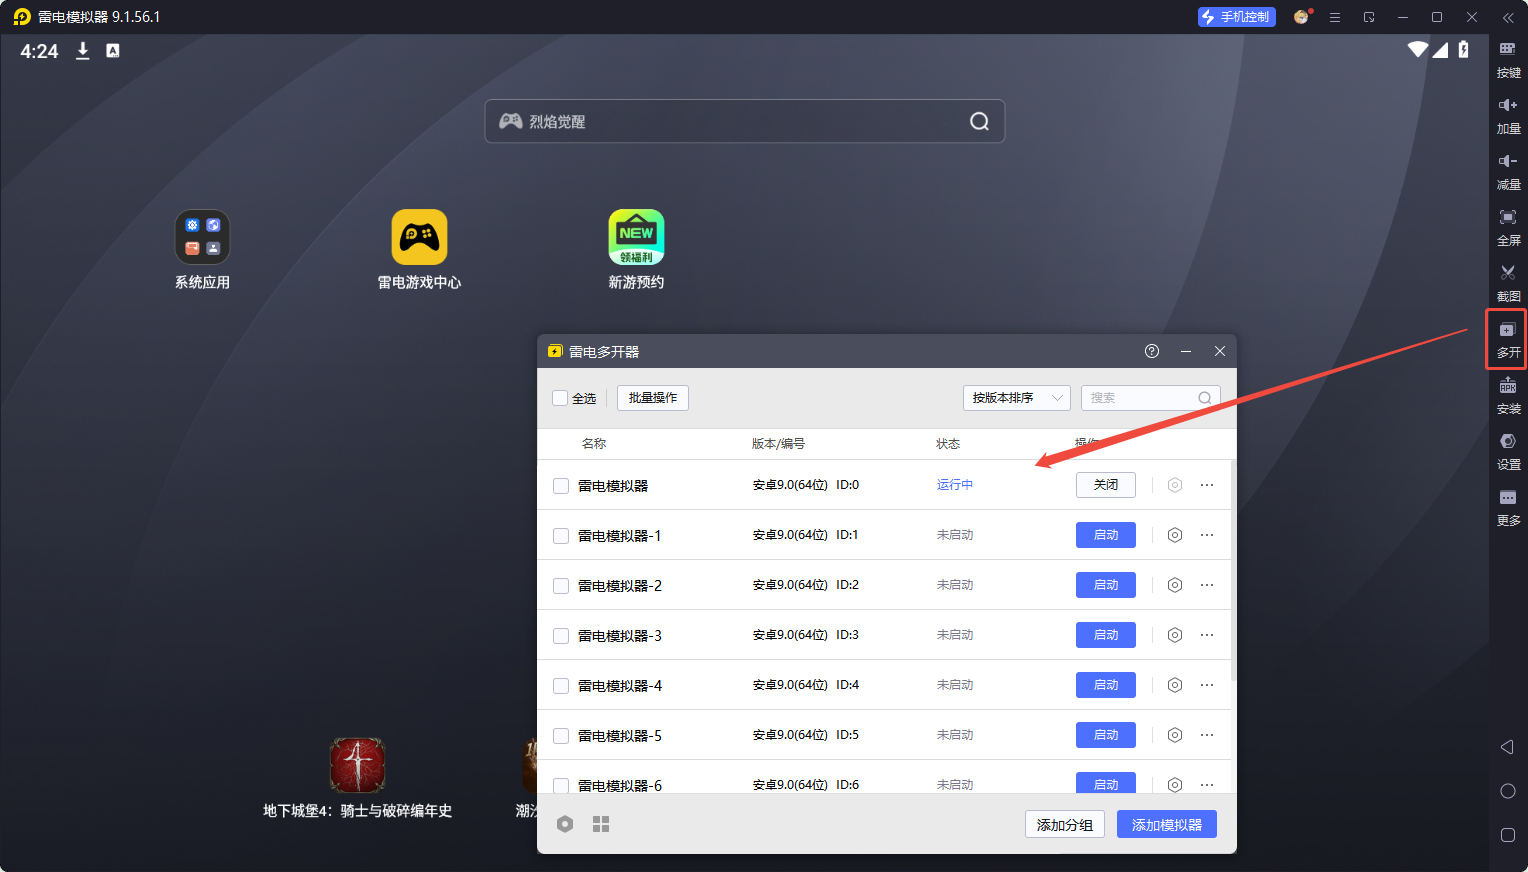The width and height of the screenshot is (1528, 872).
Task: Lower volume with the 减量 icon
Action: click(1508, 171)
